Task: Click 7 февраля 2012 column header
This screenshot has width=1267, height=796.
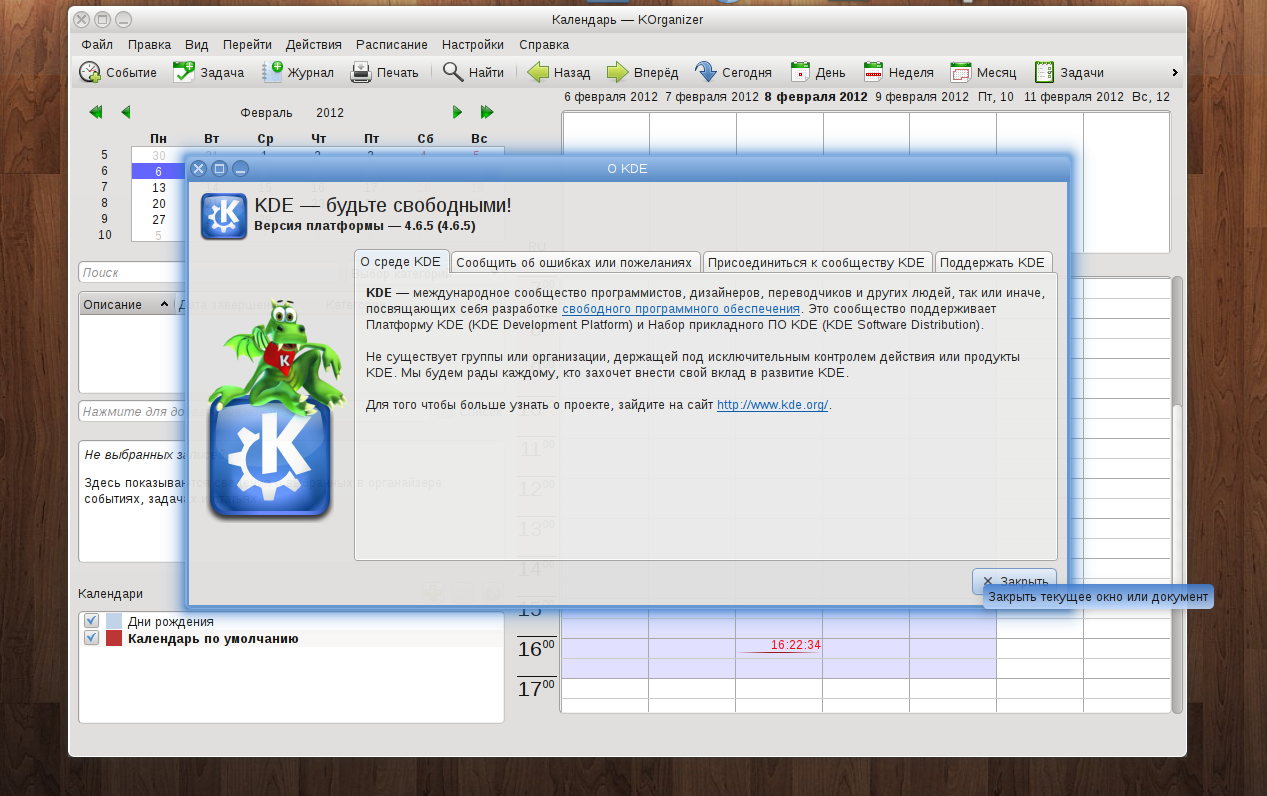Action: click(x=711, y=97)
